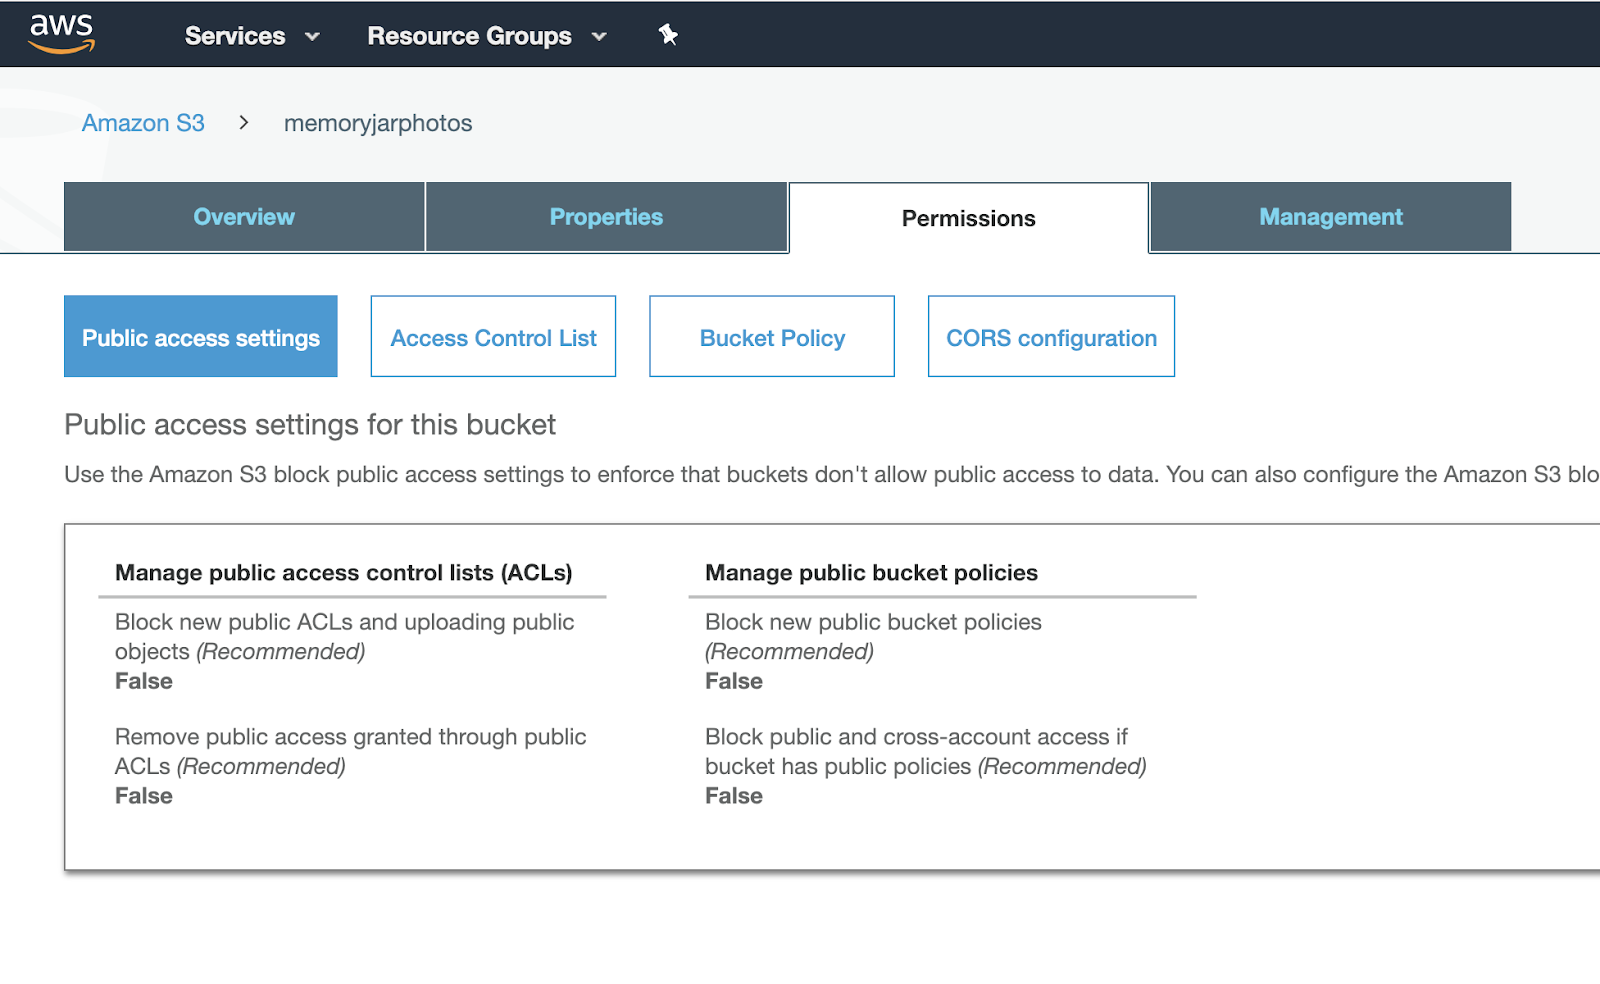The height and width of the screenshot is (984, 1600).
Task: Open CORS configuration section
Action: pos(1051,336)
